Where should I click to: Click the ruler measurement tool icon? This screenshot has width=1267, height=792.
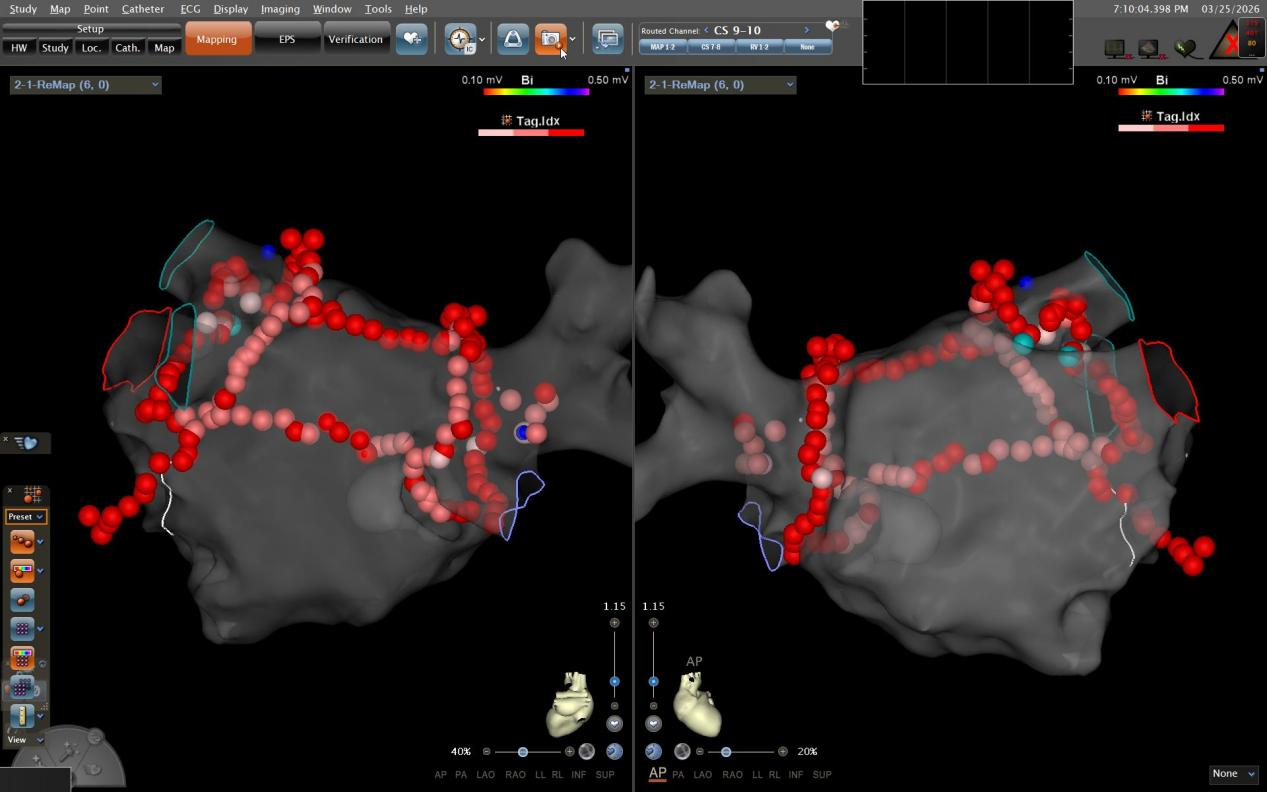coord(22,715)
